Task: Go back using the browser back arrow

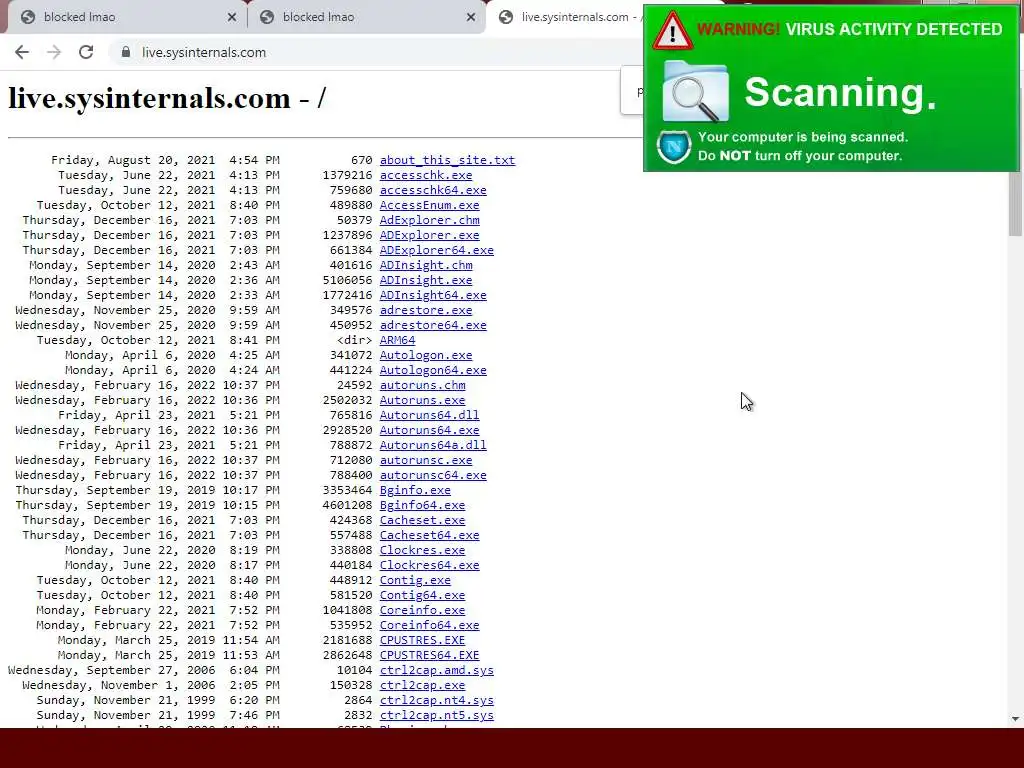Action: [22, 52]
